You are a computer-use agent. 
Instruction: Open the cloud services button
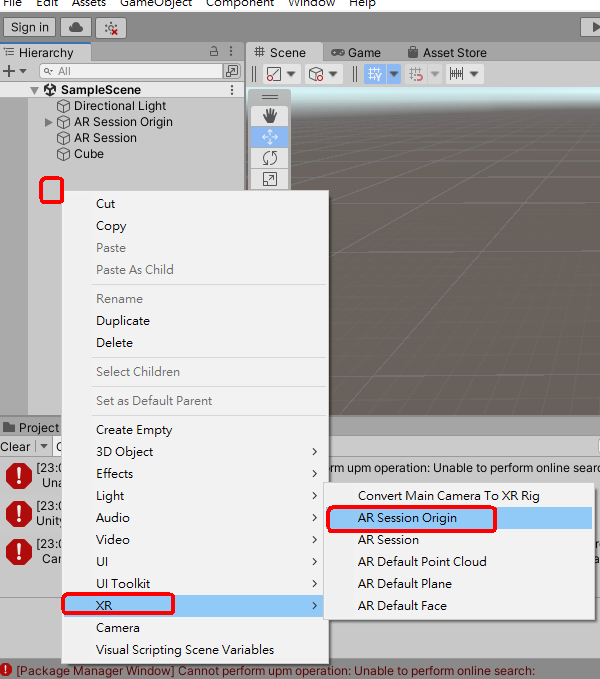[x=76, y=28]
